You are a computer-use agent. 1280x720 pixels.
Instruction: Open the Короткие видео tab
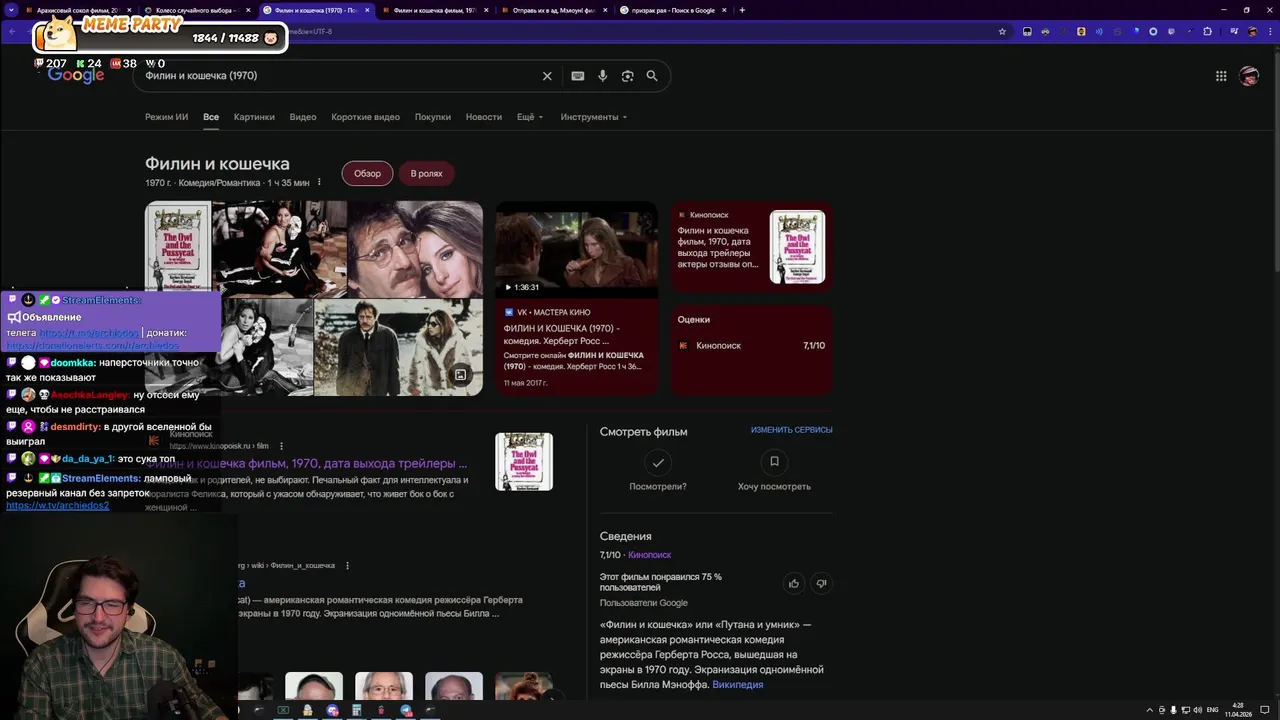[366, 117]
